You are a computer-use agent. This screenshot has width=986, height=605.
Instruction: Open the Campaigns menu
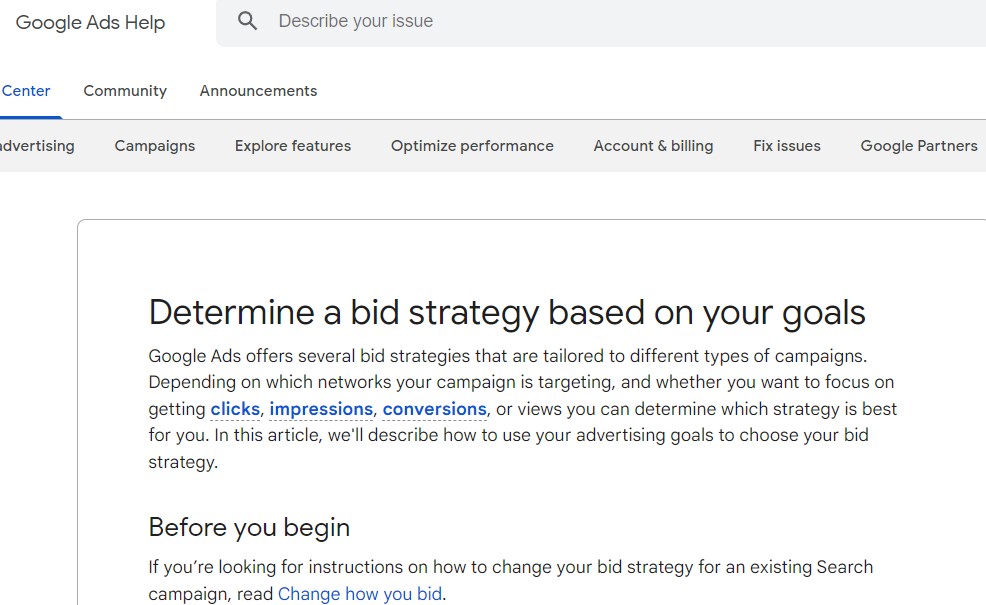pos(155,146)
